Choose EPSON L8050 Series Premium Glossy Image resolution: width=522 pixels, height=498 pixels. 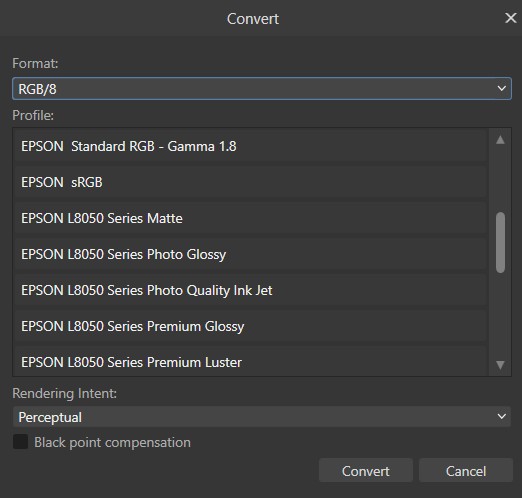(x=250, y=326)
